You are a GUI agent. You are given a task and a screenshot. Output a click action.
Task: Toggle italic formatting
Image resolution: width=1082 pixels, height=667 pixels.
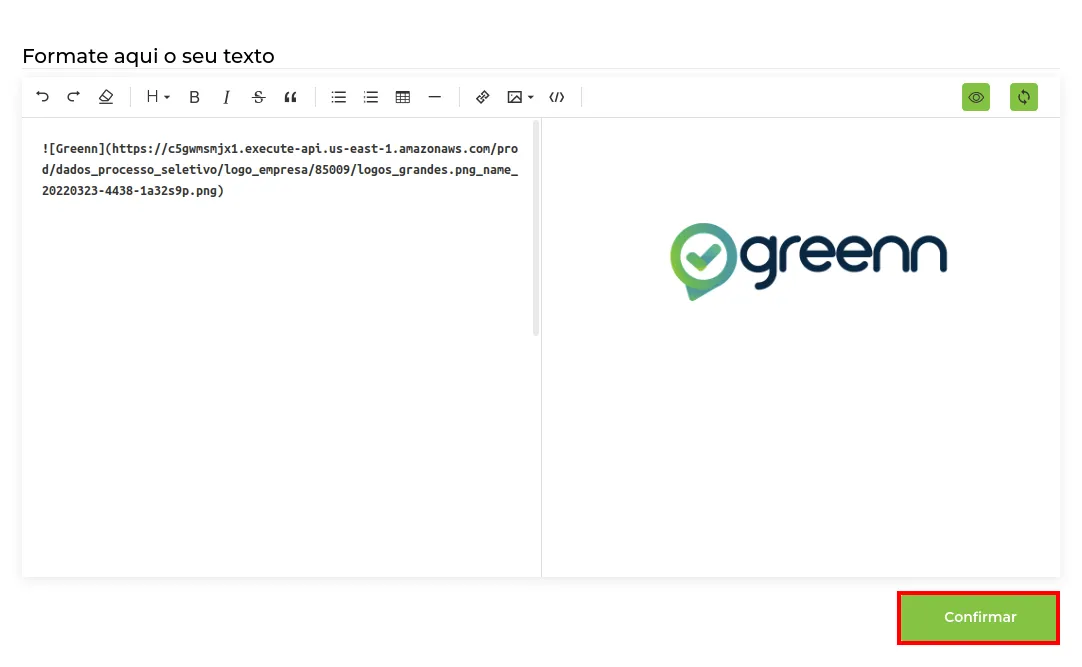(226, 97)
